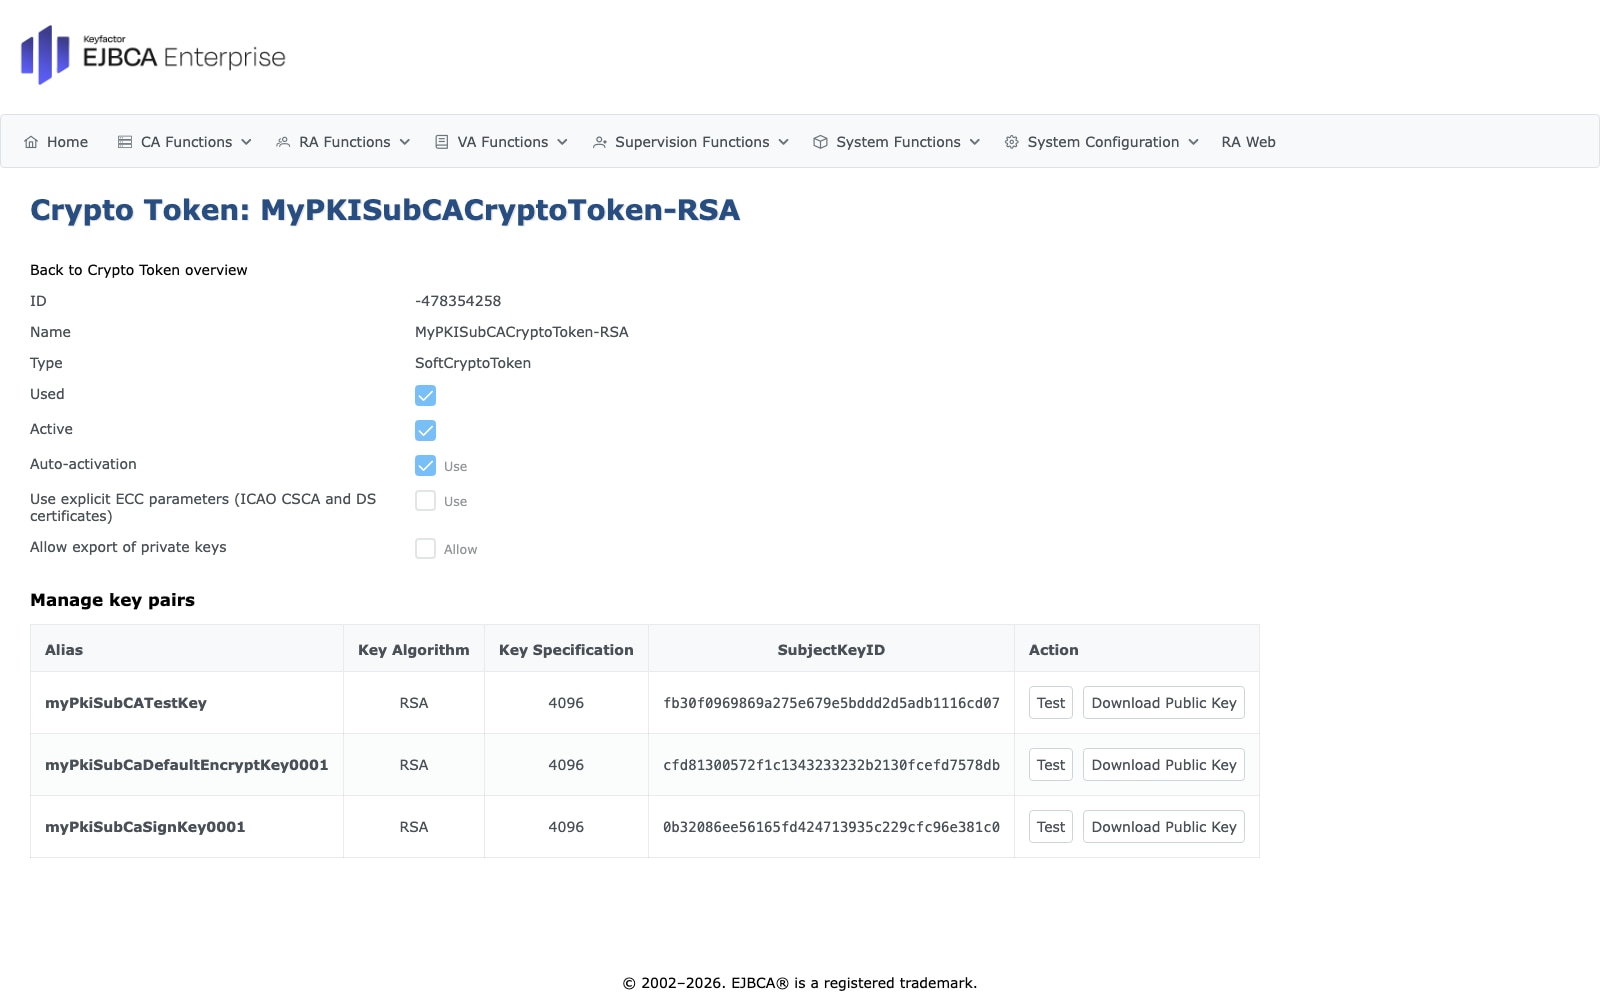Test the myPkiSubCaSignKey0001 key pair
This screenshot has height=1000, width=1600.
(1051, 827)
